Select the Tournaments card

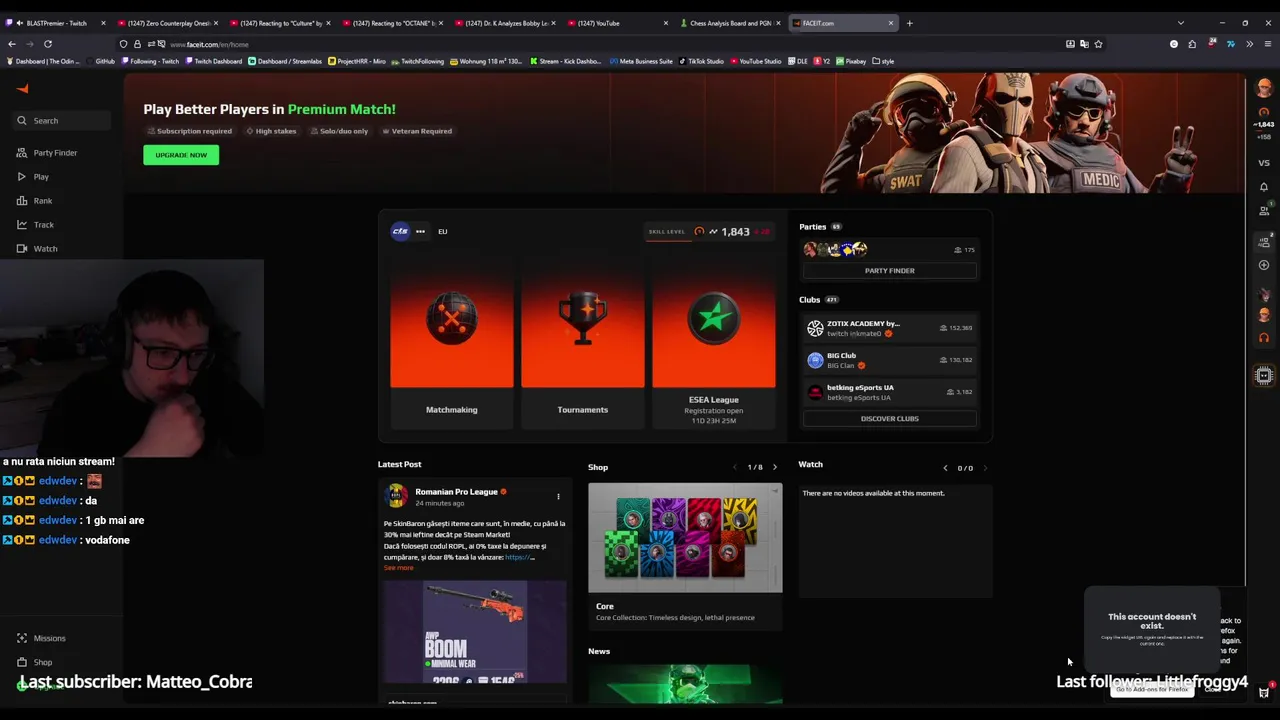583,340
